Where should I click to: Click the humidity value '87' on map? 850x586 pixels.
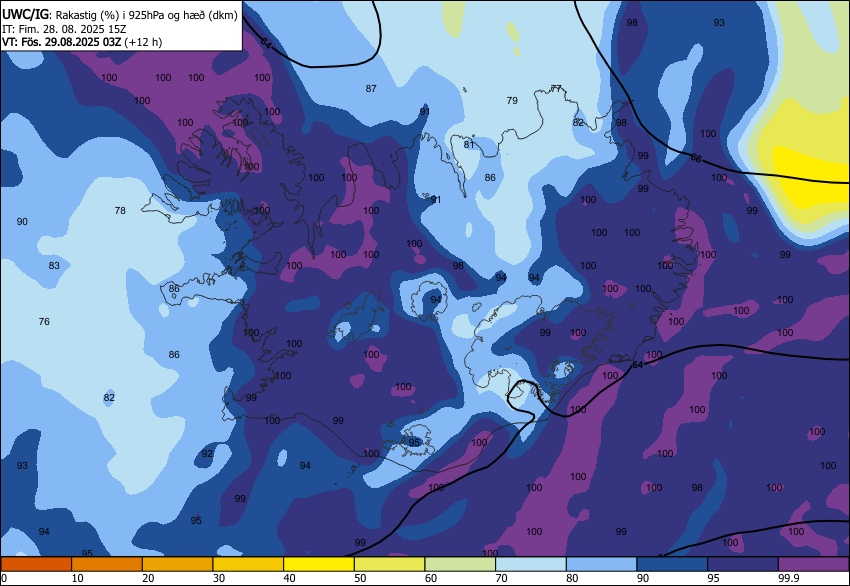click(371, 88)
